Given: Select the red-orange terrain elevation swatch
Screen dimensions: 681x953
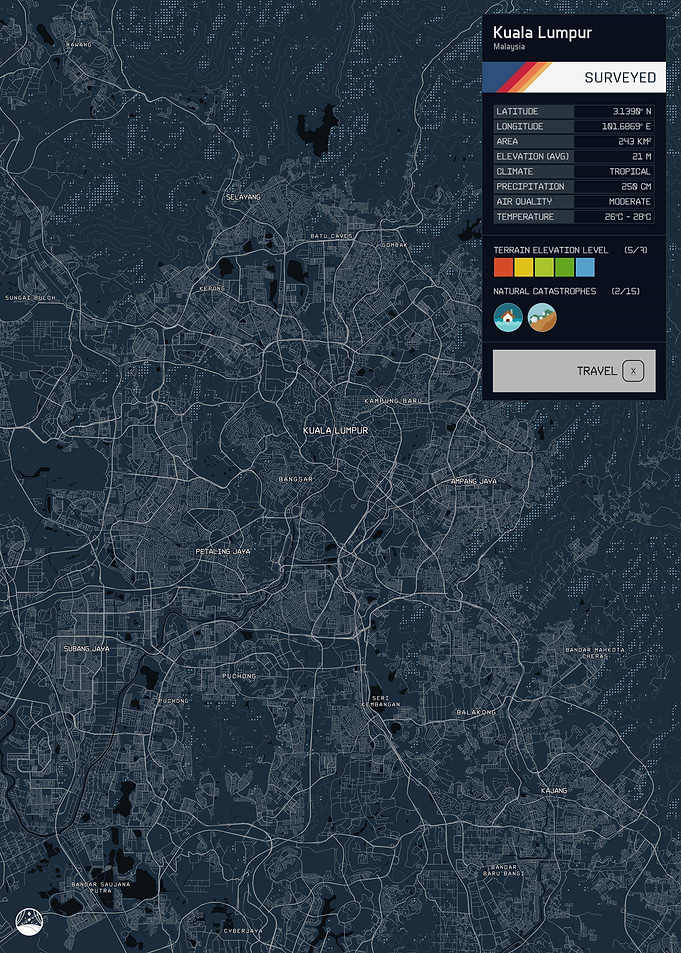Looking at the screenshot, I should pos(503,267).
